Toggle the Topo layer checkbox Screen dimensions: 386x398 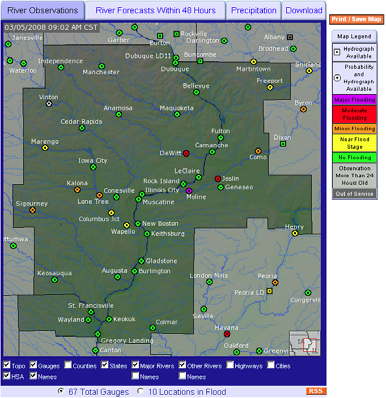7,365
